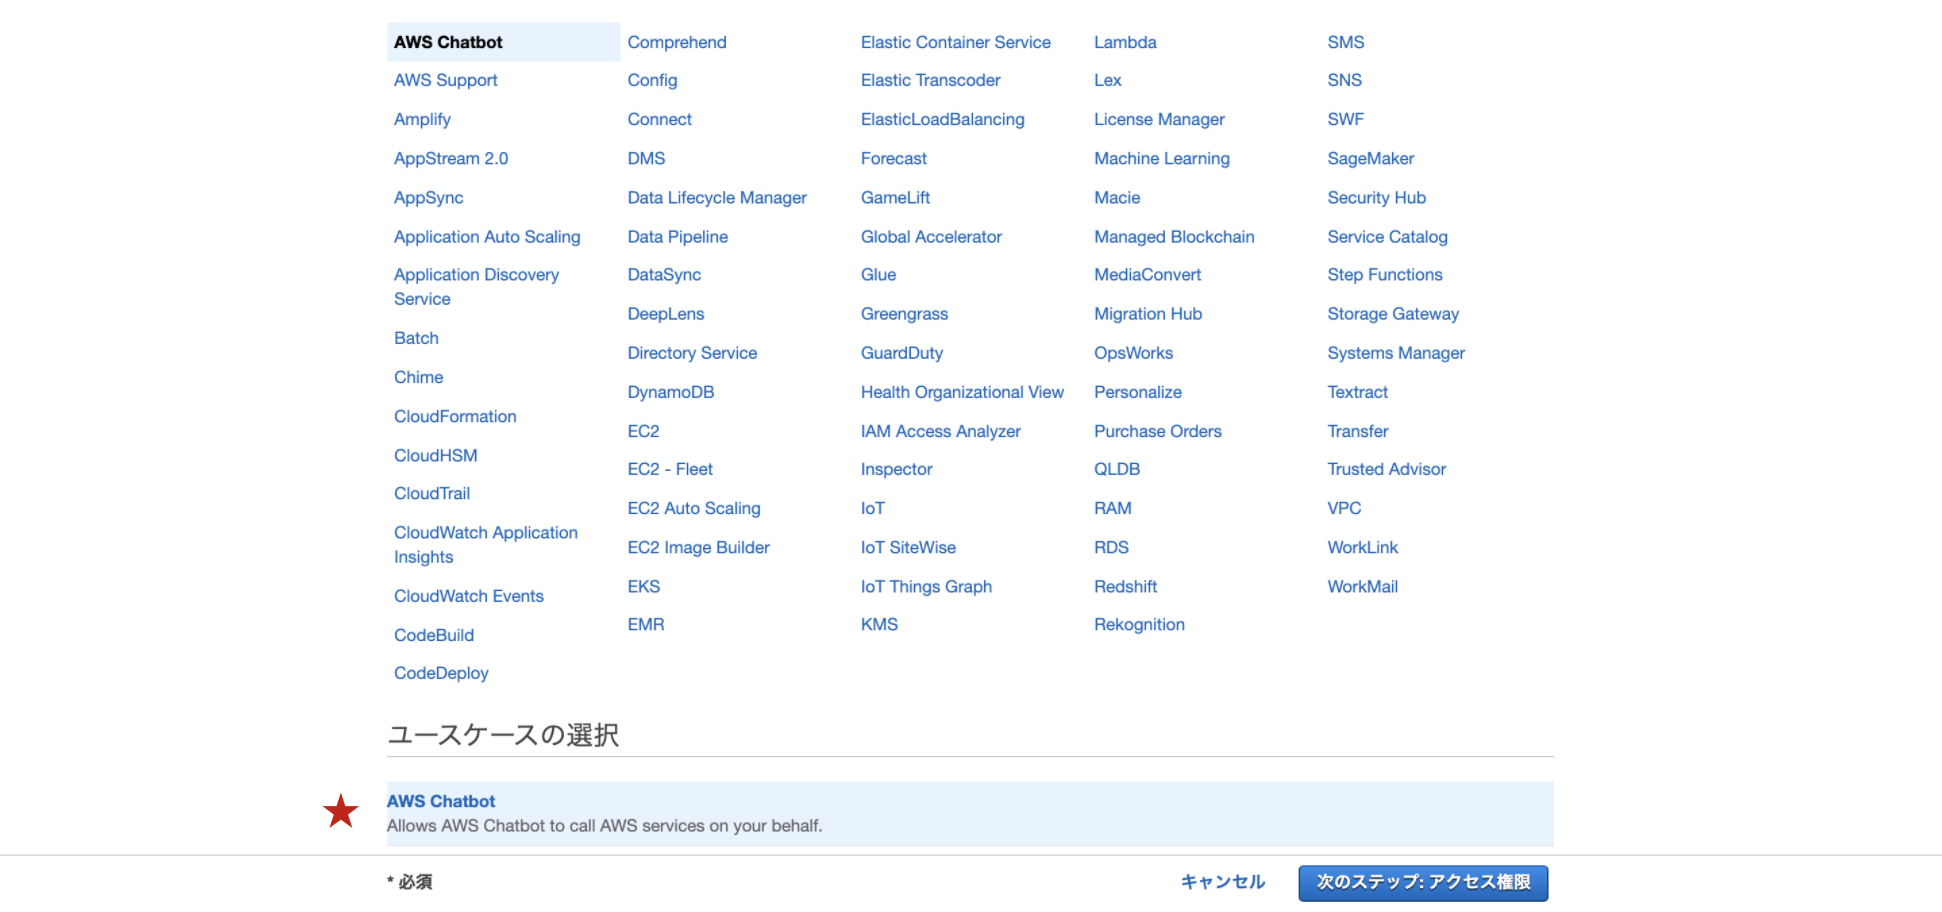Image resolution: width=1942 pixels, height=912 pixels.
Task: Choose Global Accelerator
Action: [931, 237]
